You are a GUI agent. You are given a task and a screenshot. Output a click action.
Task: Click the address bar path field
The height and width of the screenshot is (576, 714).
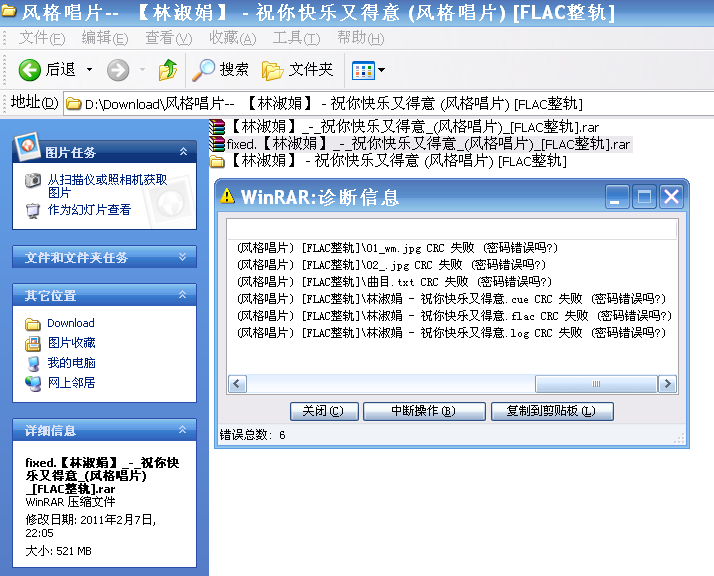click(x=388, y=104)
